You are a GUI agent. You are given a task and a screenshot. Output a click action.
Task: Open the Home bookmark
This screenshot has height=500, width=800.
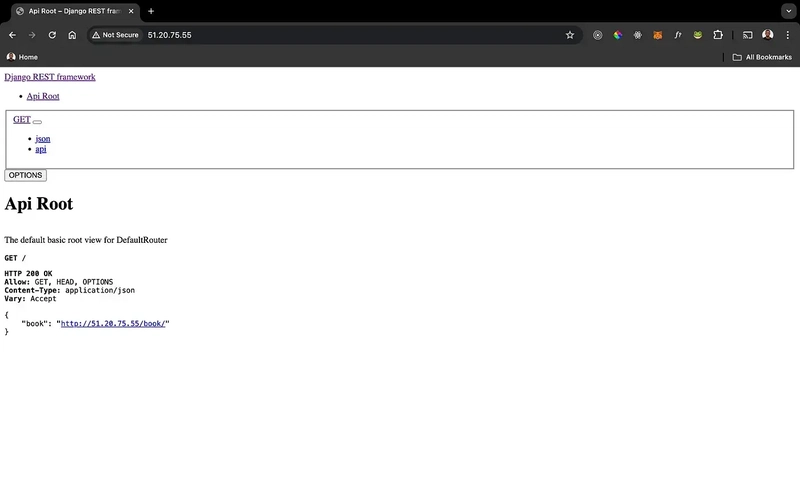pyautogui.click(x=22, y=57)
